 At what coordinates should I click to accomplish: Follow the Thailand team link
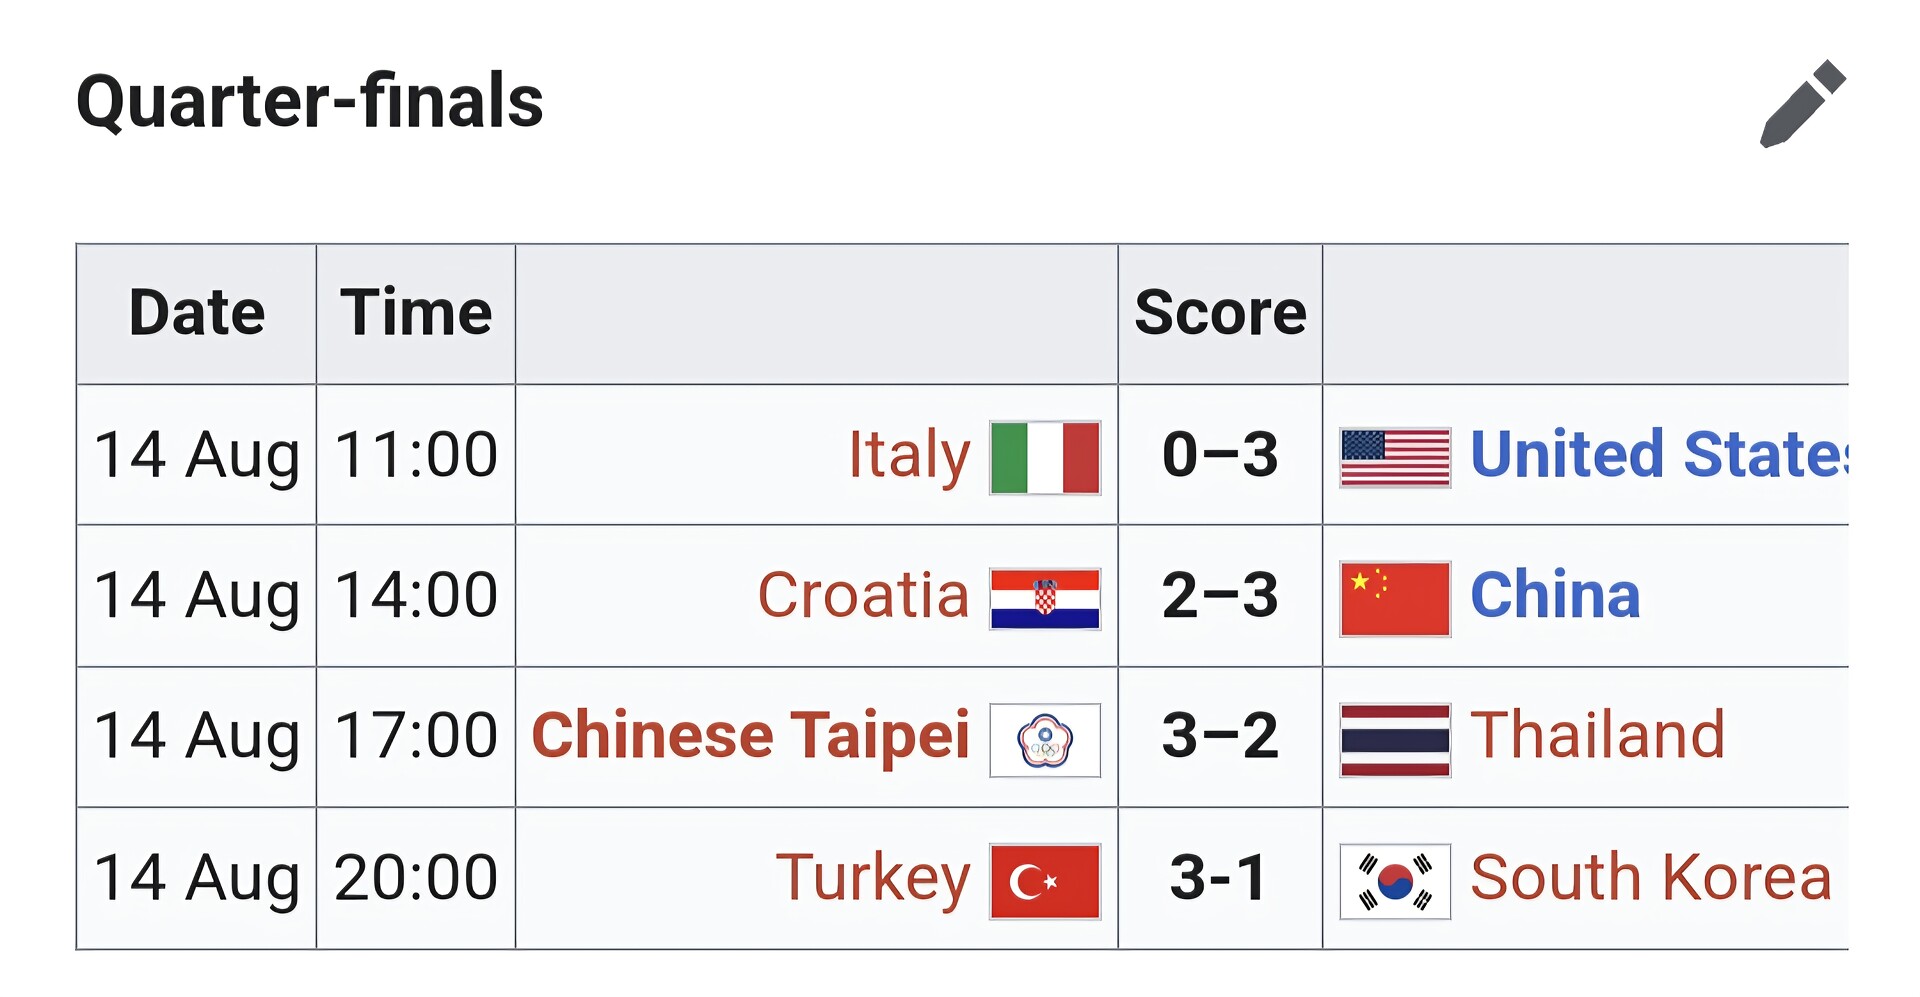coord(1598,735)
